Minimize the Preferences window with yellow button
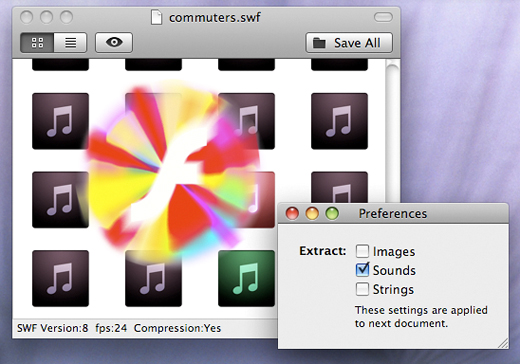The image size is (520, 364). click(312, 213)
